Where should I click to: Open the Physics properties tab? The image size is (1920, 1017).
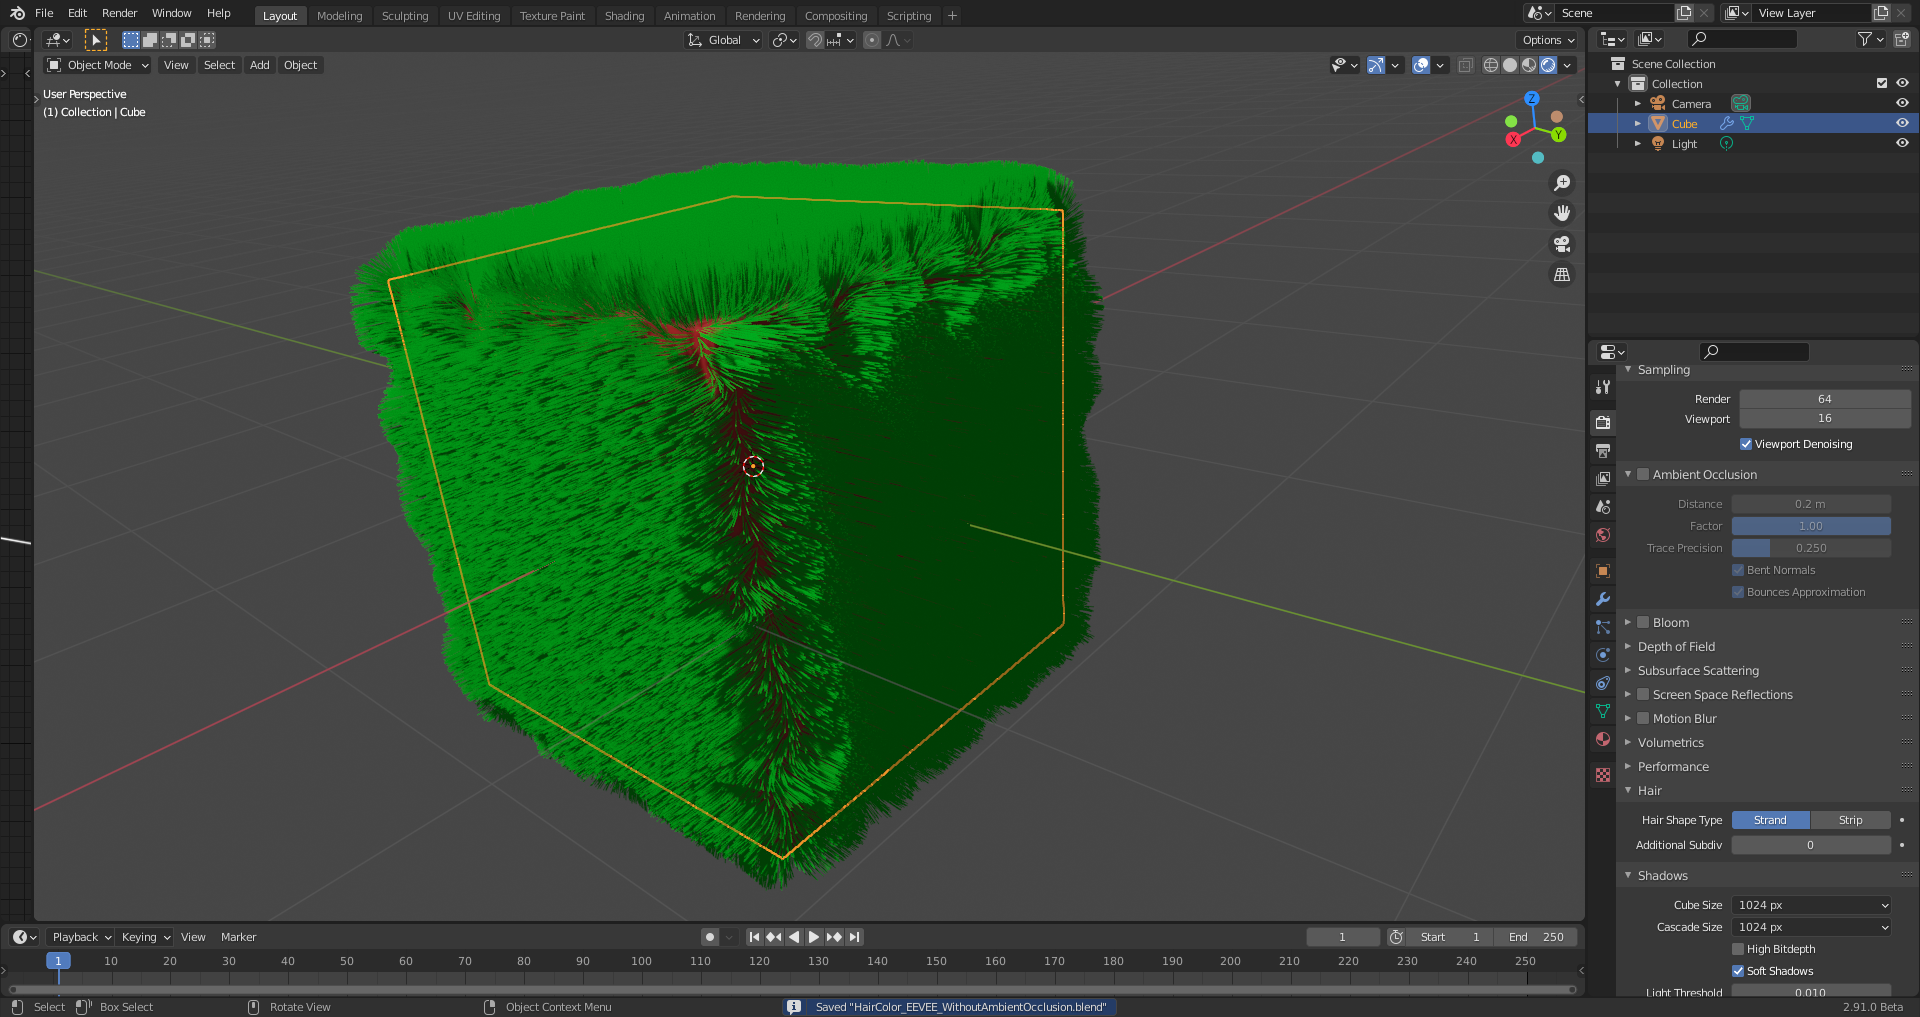click(1603, 655)
